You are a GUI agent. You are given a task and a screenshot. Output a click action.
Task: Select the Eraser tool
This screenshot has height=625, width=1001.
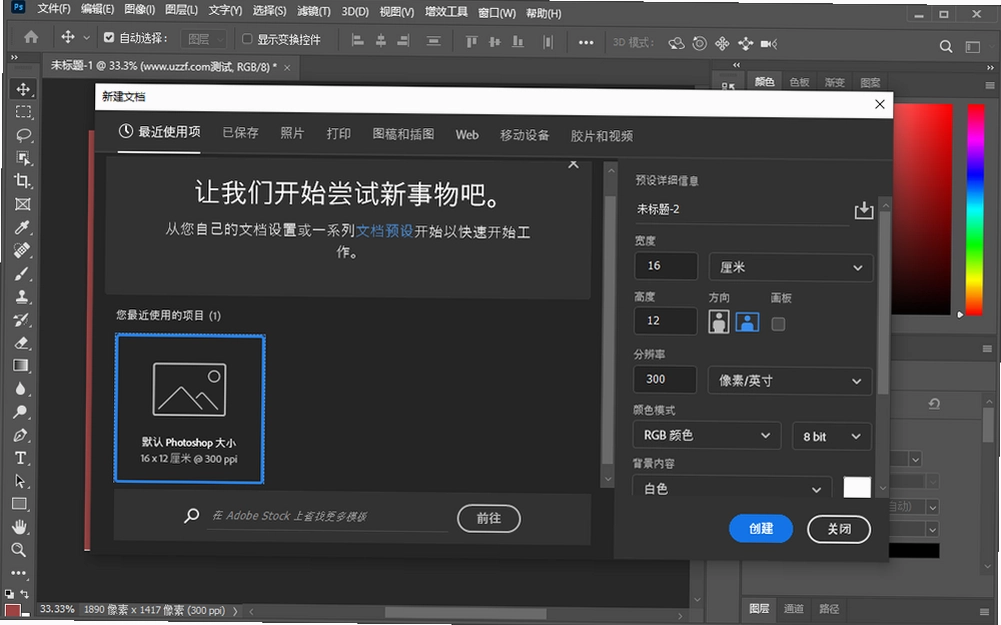21,343
